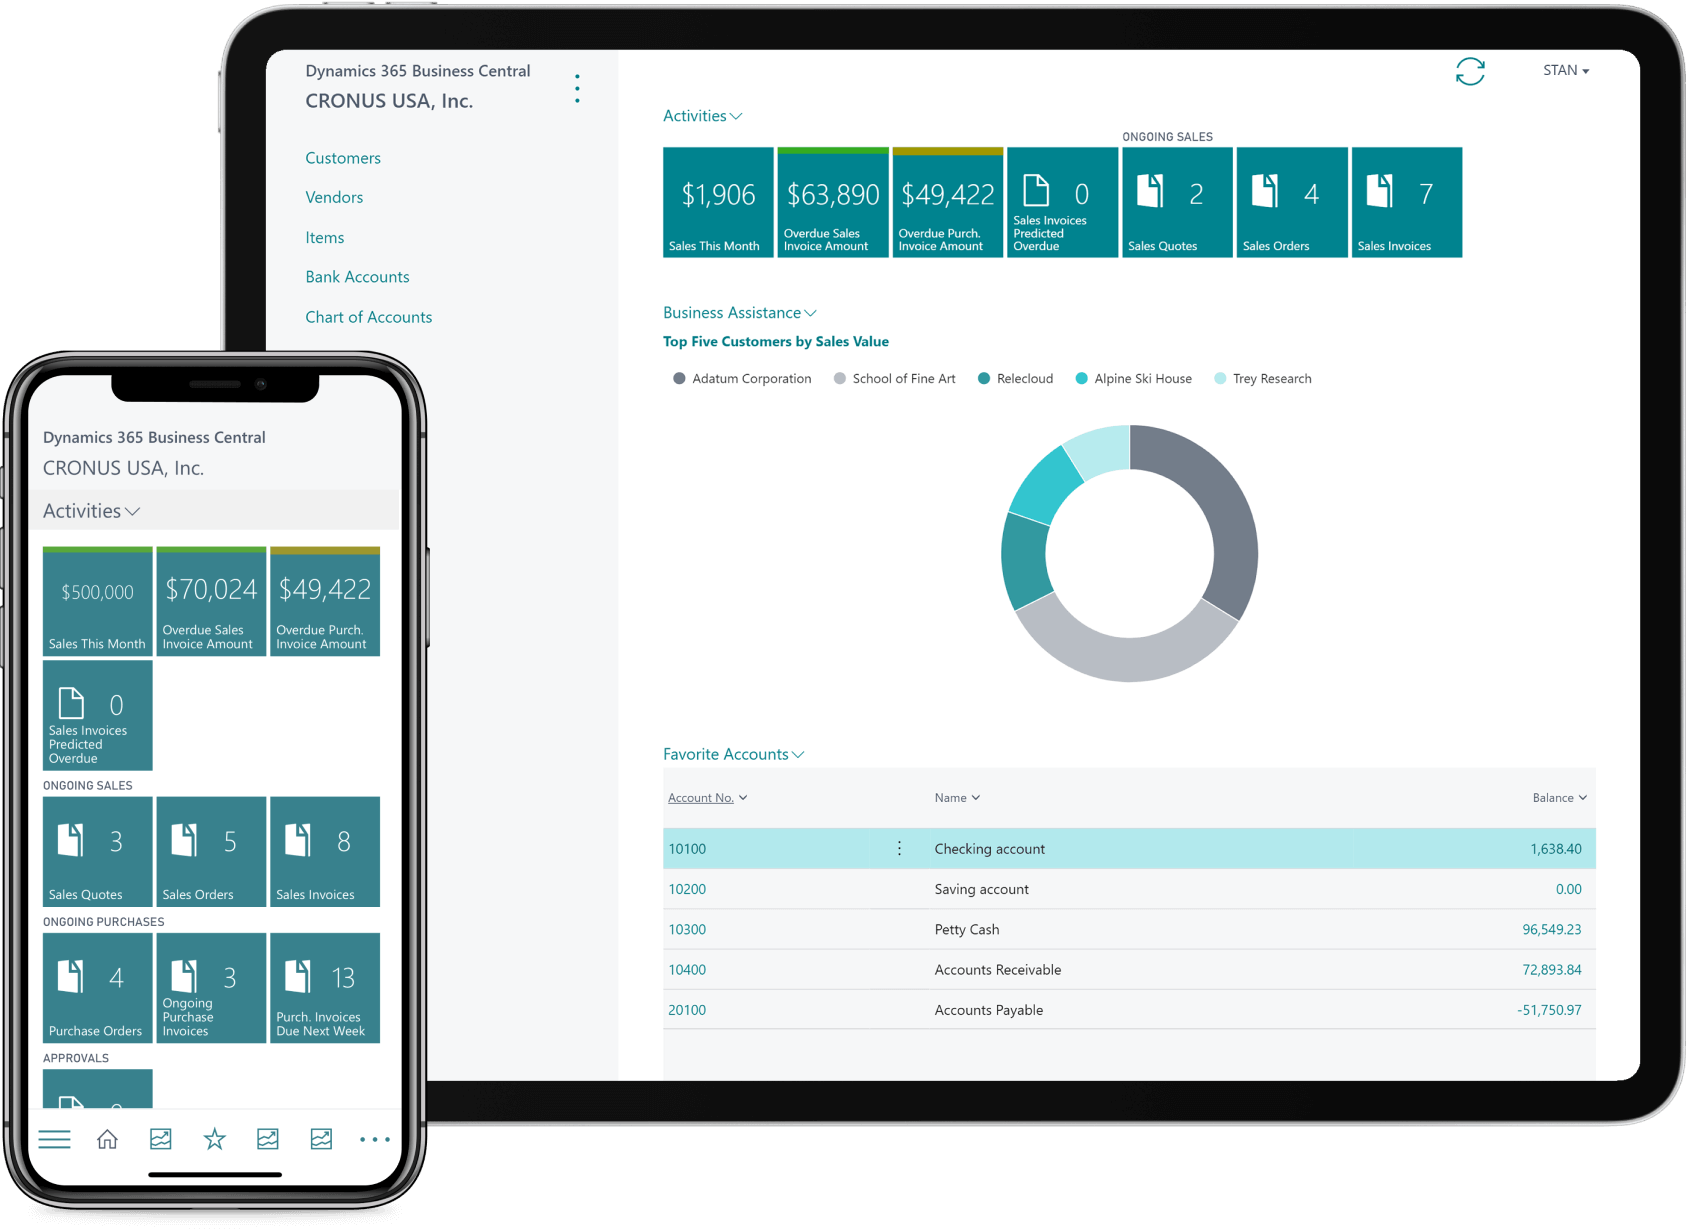Open Ongoing Purchase Invoices tile on phone
This screenshot has width=1686, height=1230.
[x=211, y=988]
